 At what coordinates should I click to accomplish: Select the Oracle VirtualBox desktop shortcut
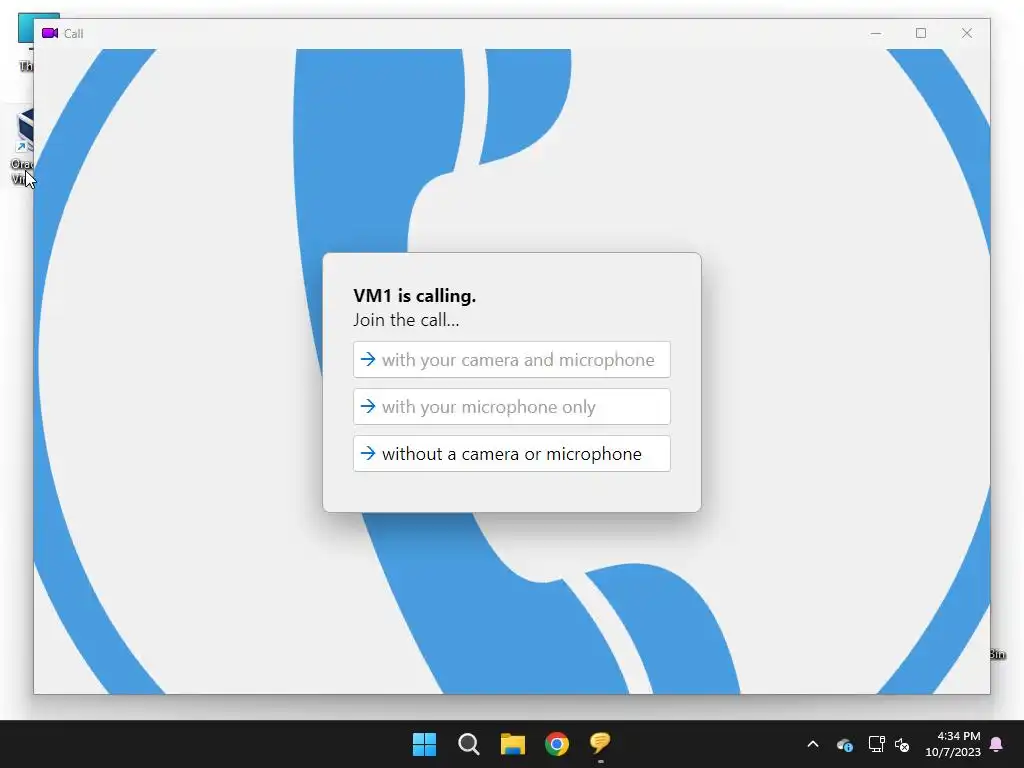click(x=22, y=147)
